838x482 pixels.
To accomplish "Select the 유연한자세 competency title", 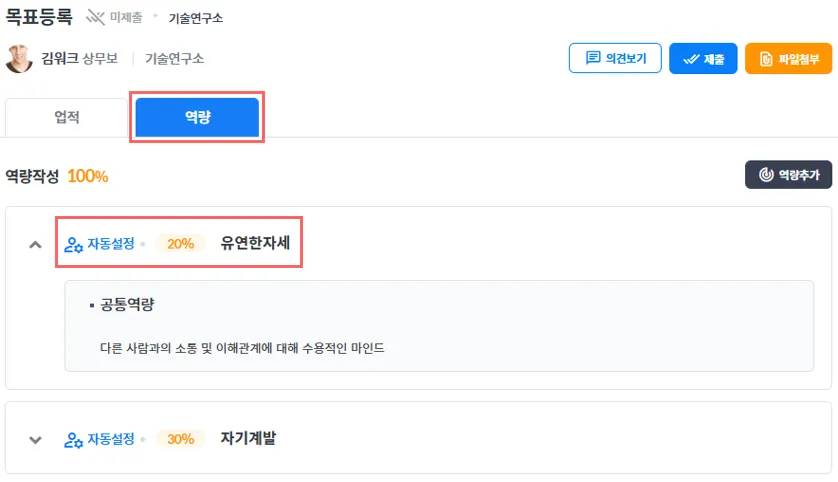I will pyautogui.click(x=255, y=244).
